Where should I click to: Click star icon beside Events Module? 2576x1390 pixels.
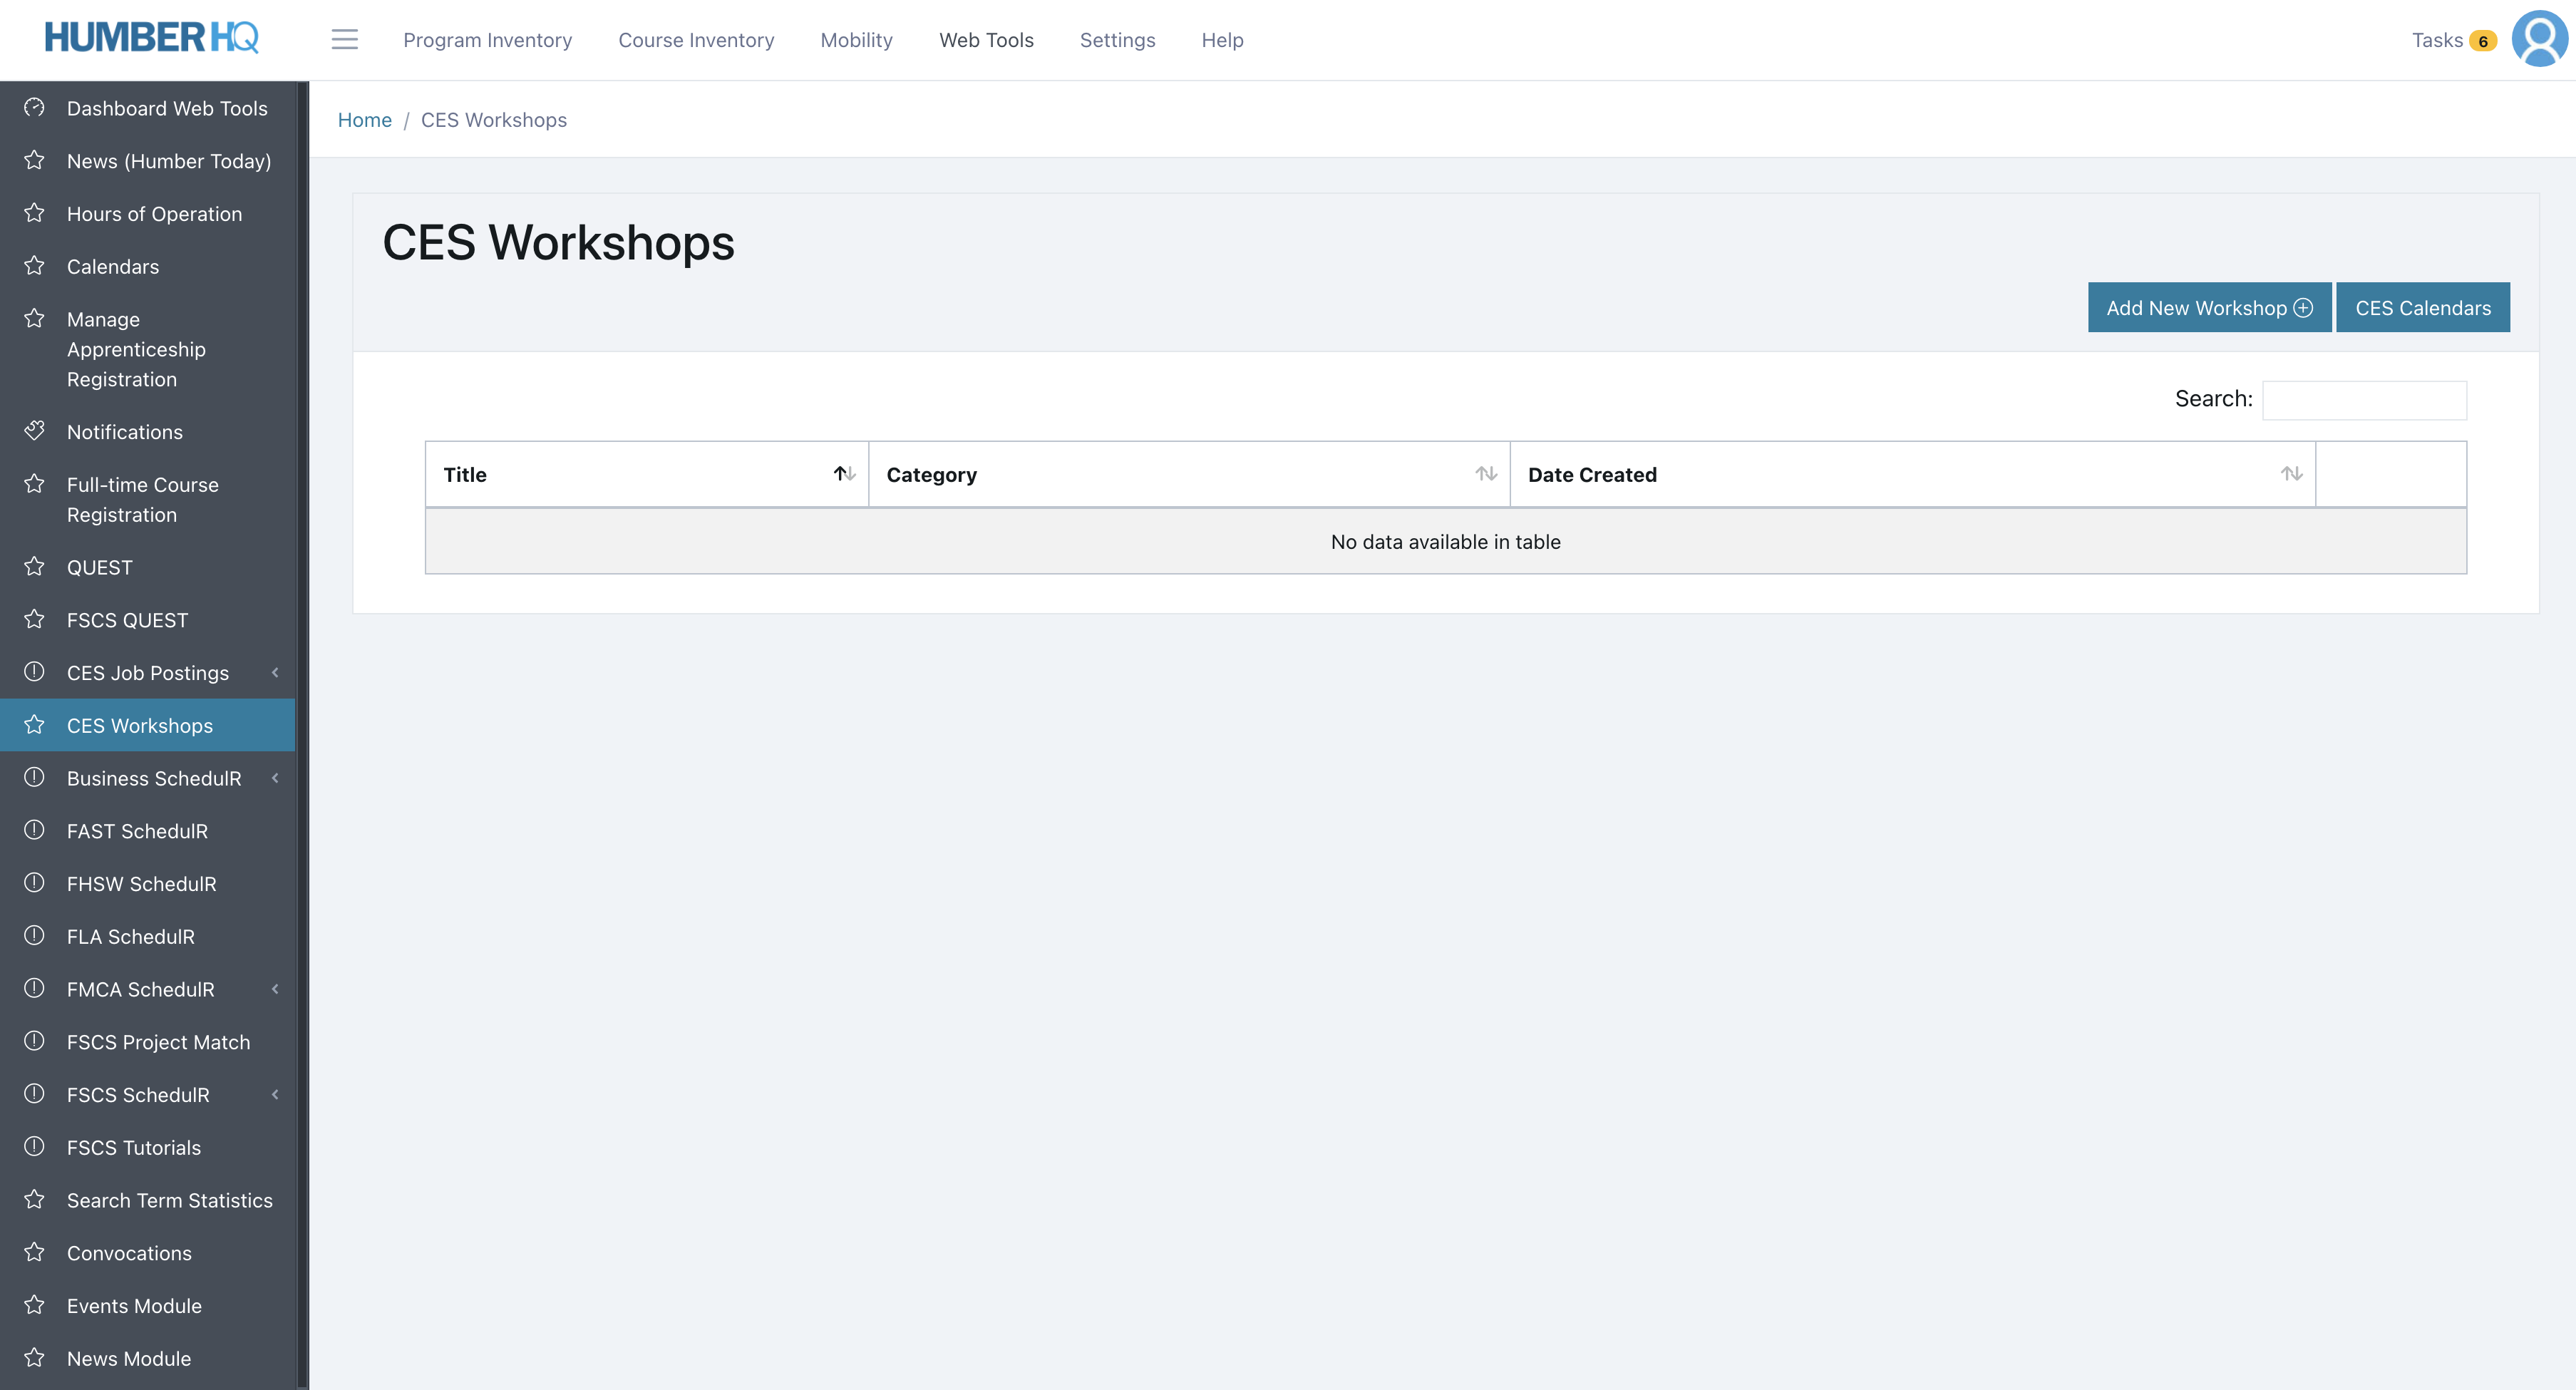tap(34, 1305)
